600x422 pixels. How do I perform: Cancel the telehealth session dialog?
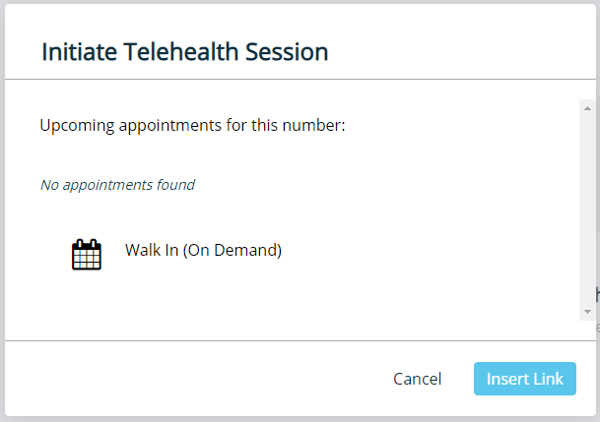[417, 379]
